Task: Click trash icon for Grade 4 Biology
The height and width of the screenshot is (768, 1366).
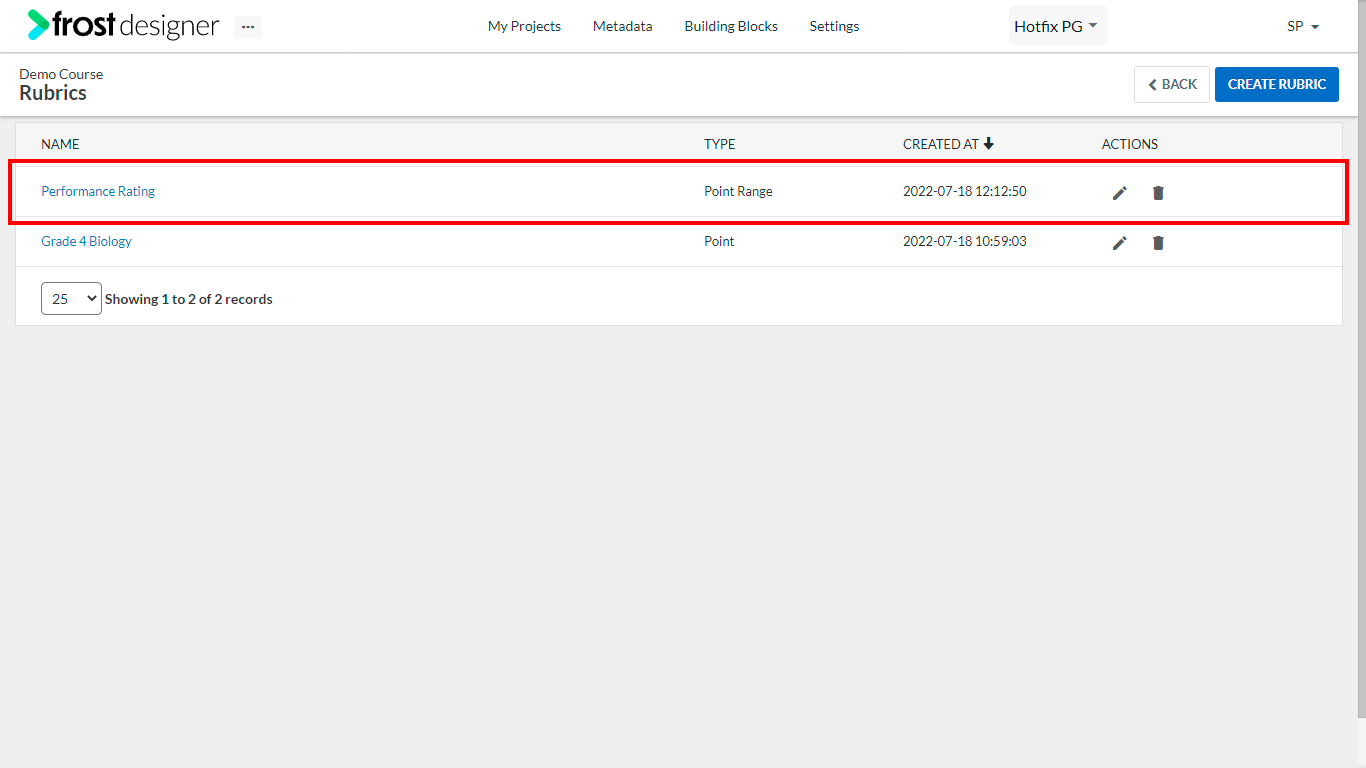Action: pyautogui.click(x=1158, y=242)
